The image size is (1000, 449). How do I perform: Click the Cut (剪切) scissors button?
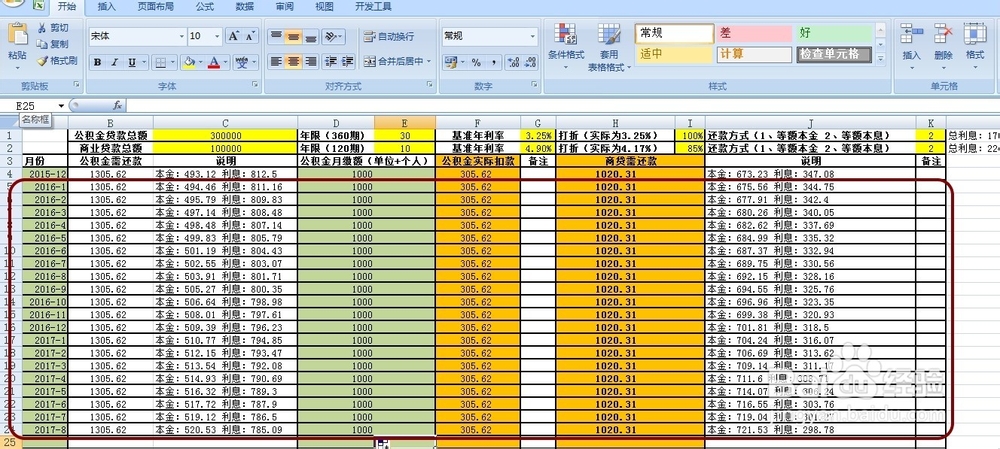(52, 27)
